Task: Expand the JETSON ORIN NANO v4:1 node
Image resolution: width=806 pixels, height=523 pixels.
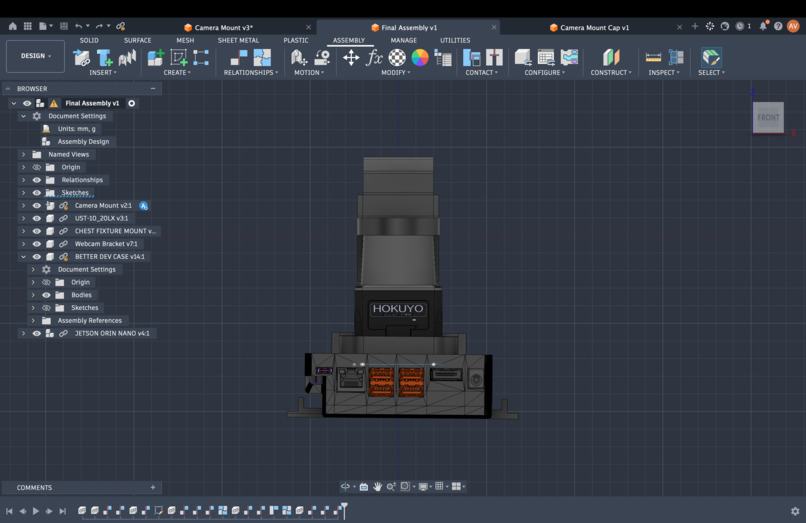Action: [23, 333]
